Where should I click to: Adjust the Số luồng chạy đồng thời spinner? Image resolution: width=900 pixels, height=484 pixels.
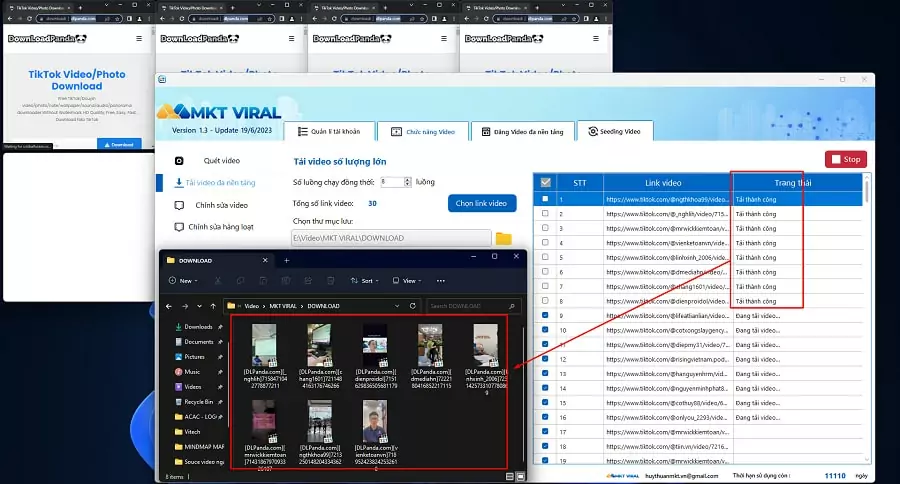point(408,182)
